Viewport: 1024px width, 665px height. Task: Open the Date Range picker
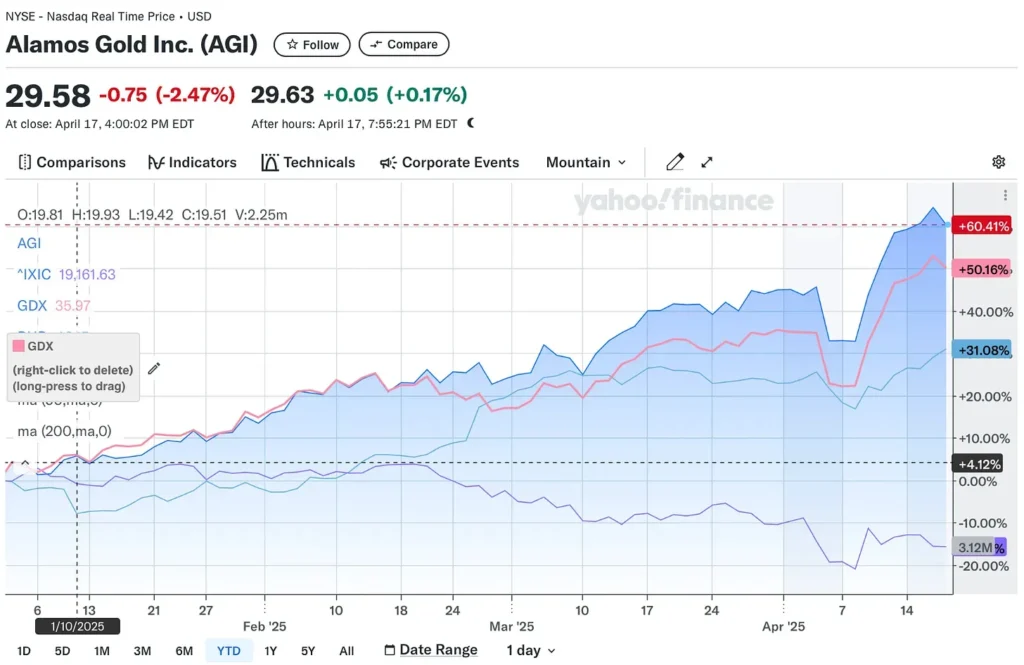430,650
